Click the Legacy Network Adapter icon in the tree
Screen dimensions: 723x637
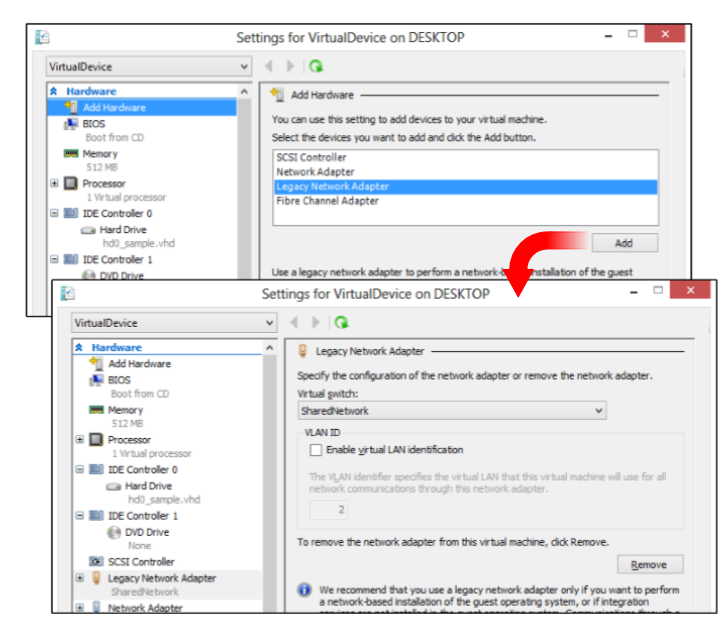[96, 578]
